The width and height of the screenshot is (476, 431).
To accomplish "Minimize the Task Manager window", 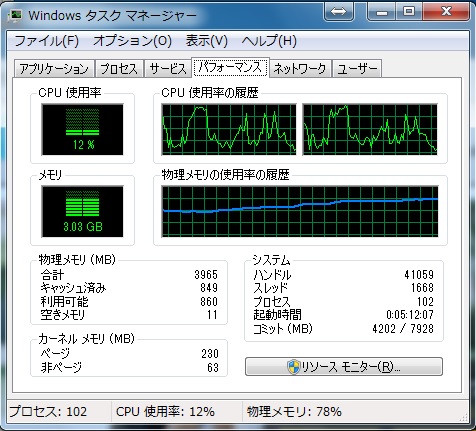I will (382, 12).
